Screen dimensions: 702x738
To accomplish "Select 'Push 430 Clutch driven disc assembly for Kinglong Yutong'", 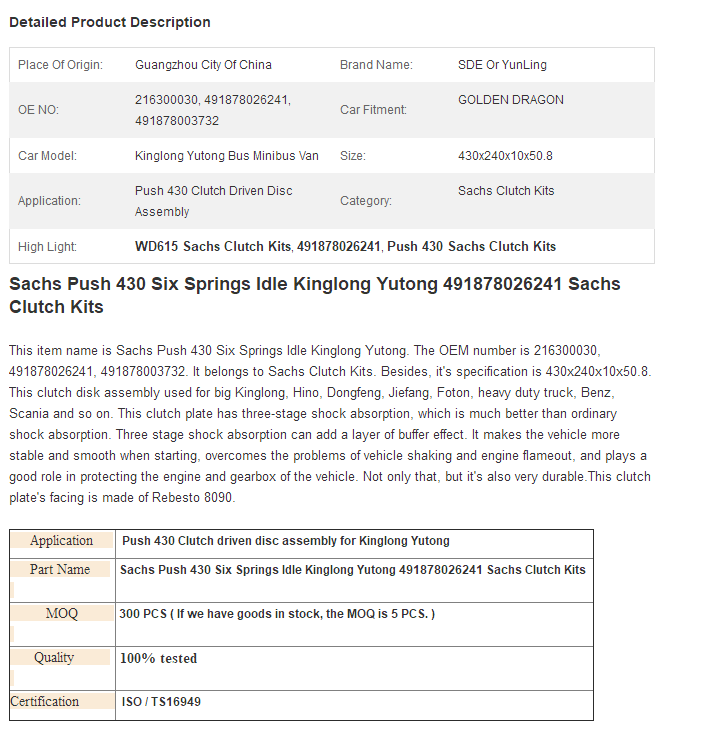I will coord(286,541).
